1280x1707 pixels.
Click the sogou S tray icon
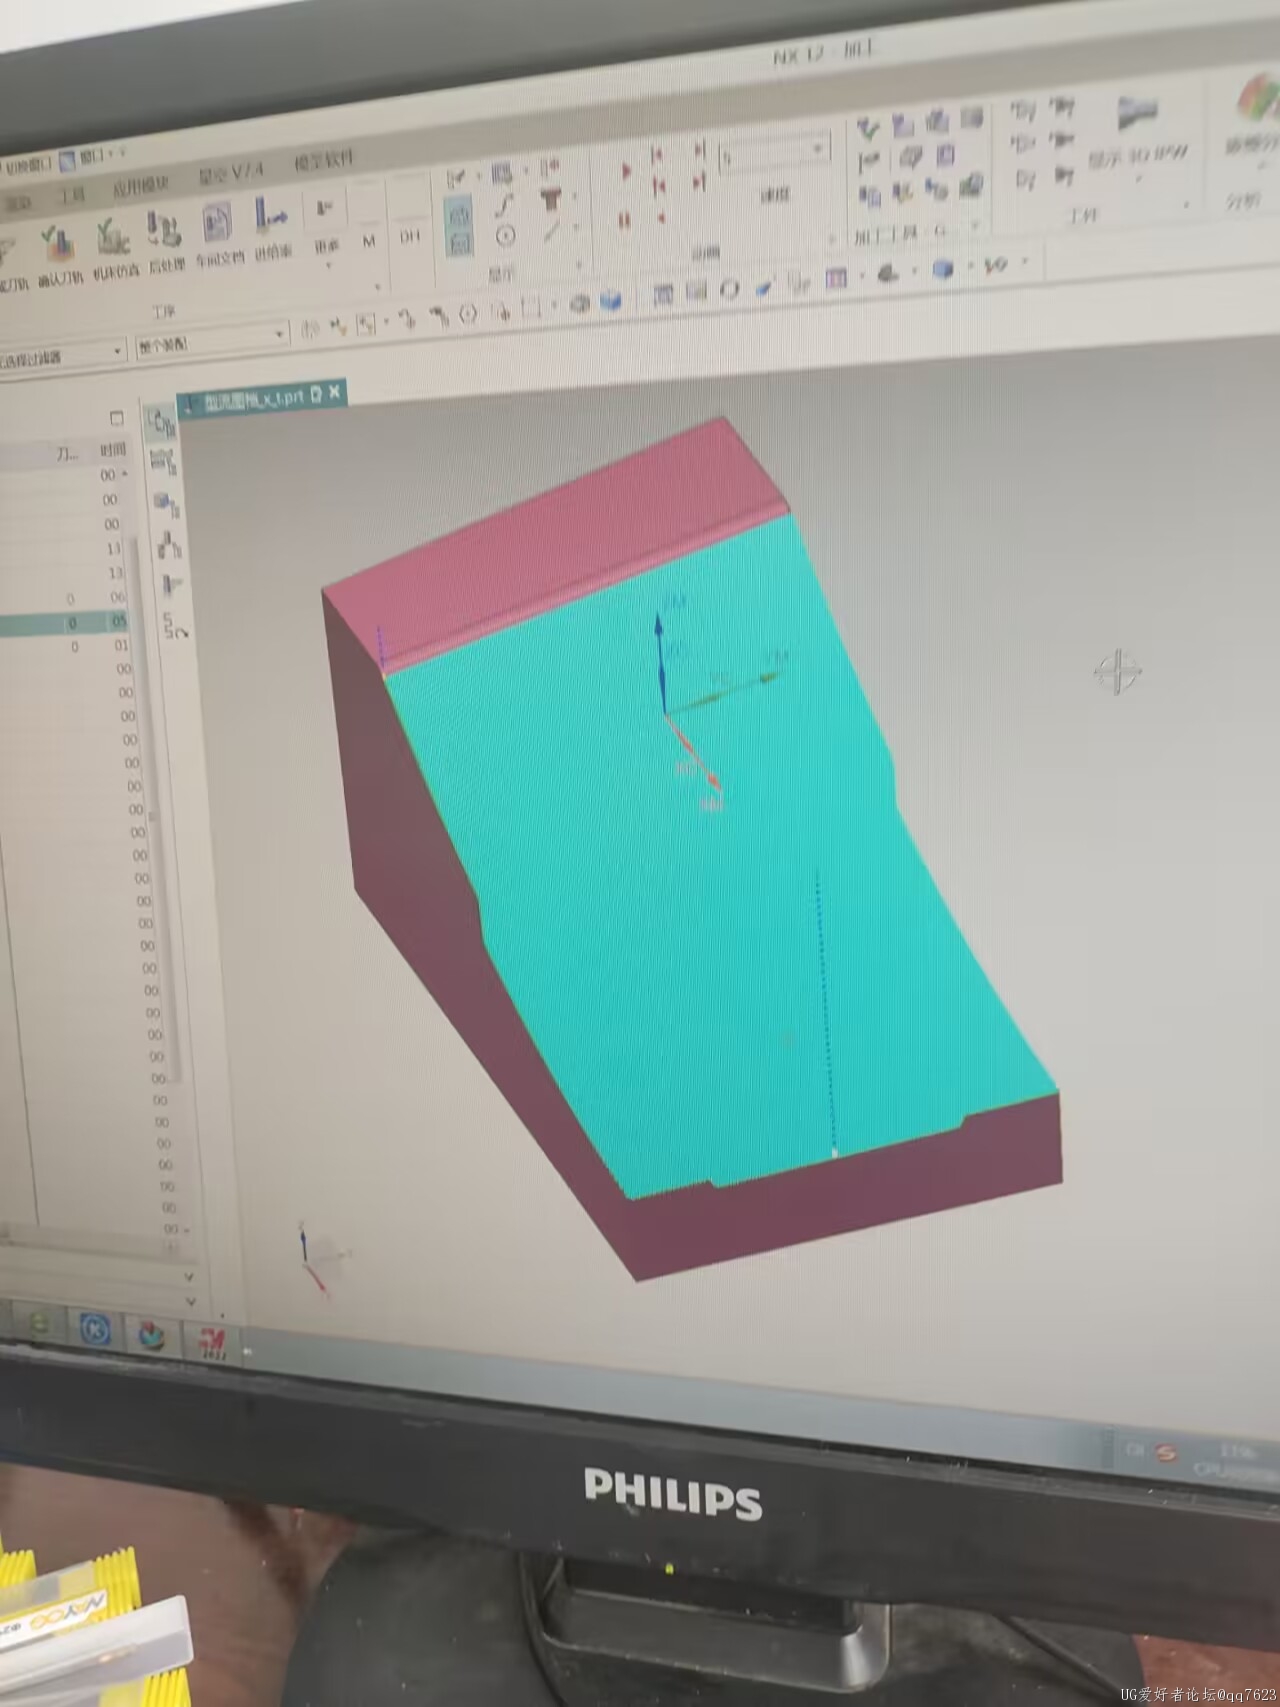(1165, 1452)
